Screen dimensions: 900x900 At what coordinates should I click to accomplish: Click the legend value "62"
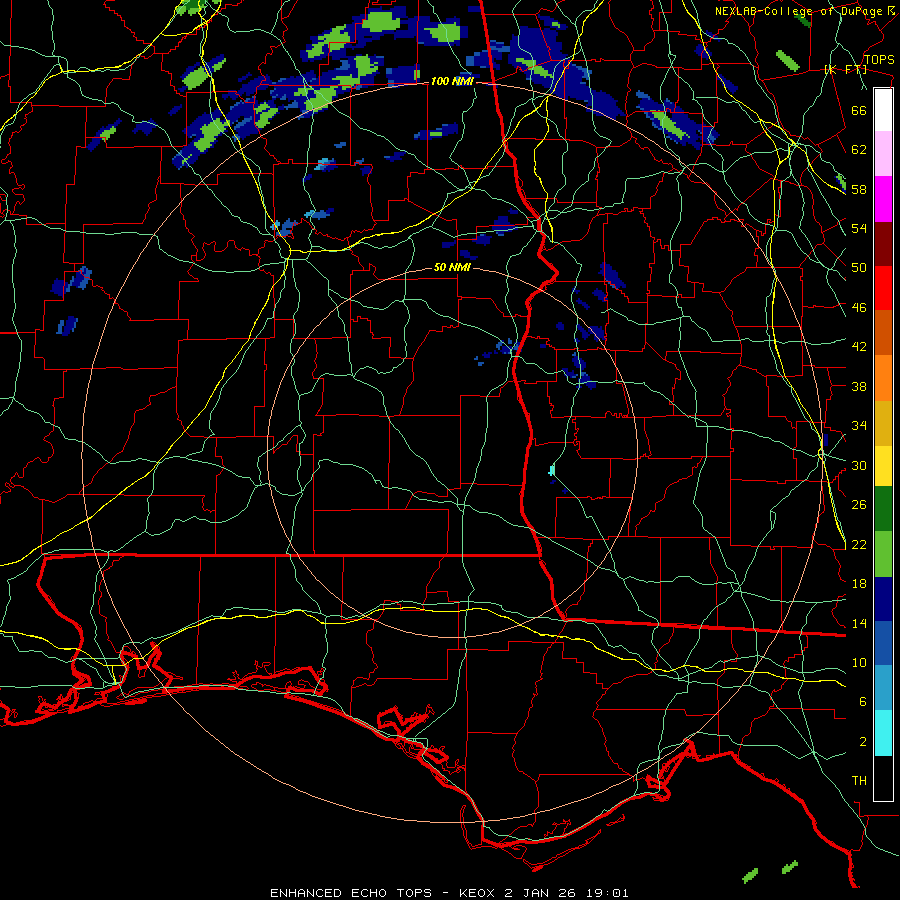click(x=859, y=150)
